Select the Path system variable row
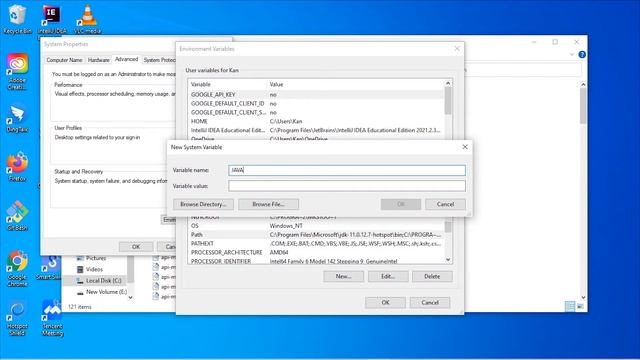 click(316, 235)
